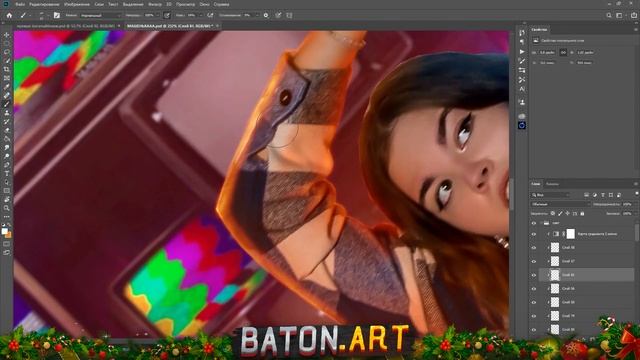Image resolution: width=640 pixels, height=360 pixels.
Task: Click the blue circular plugin icon
Action: point(522,126)
